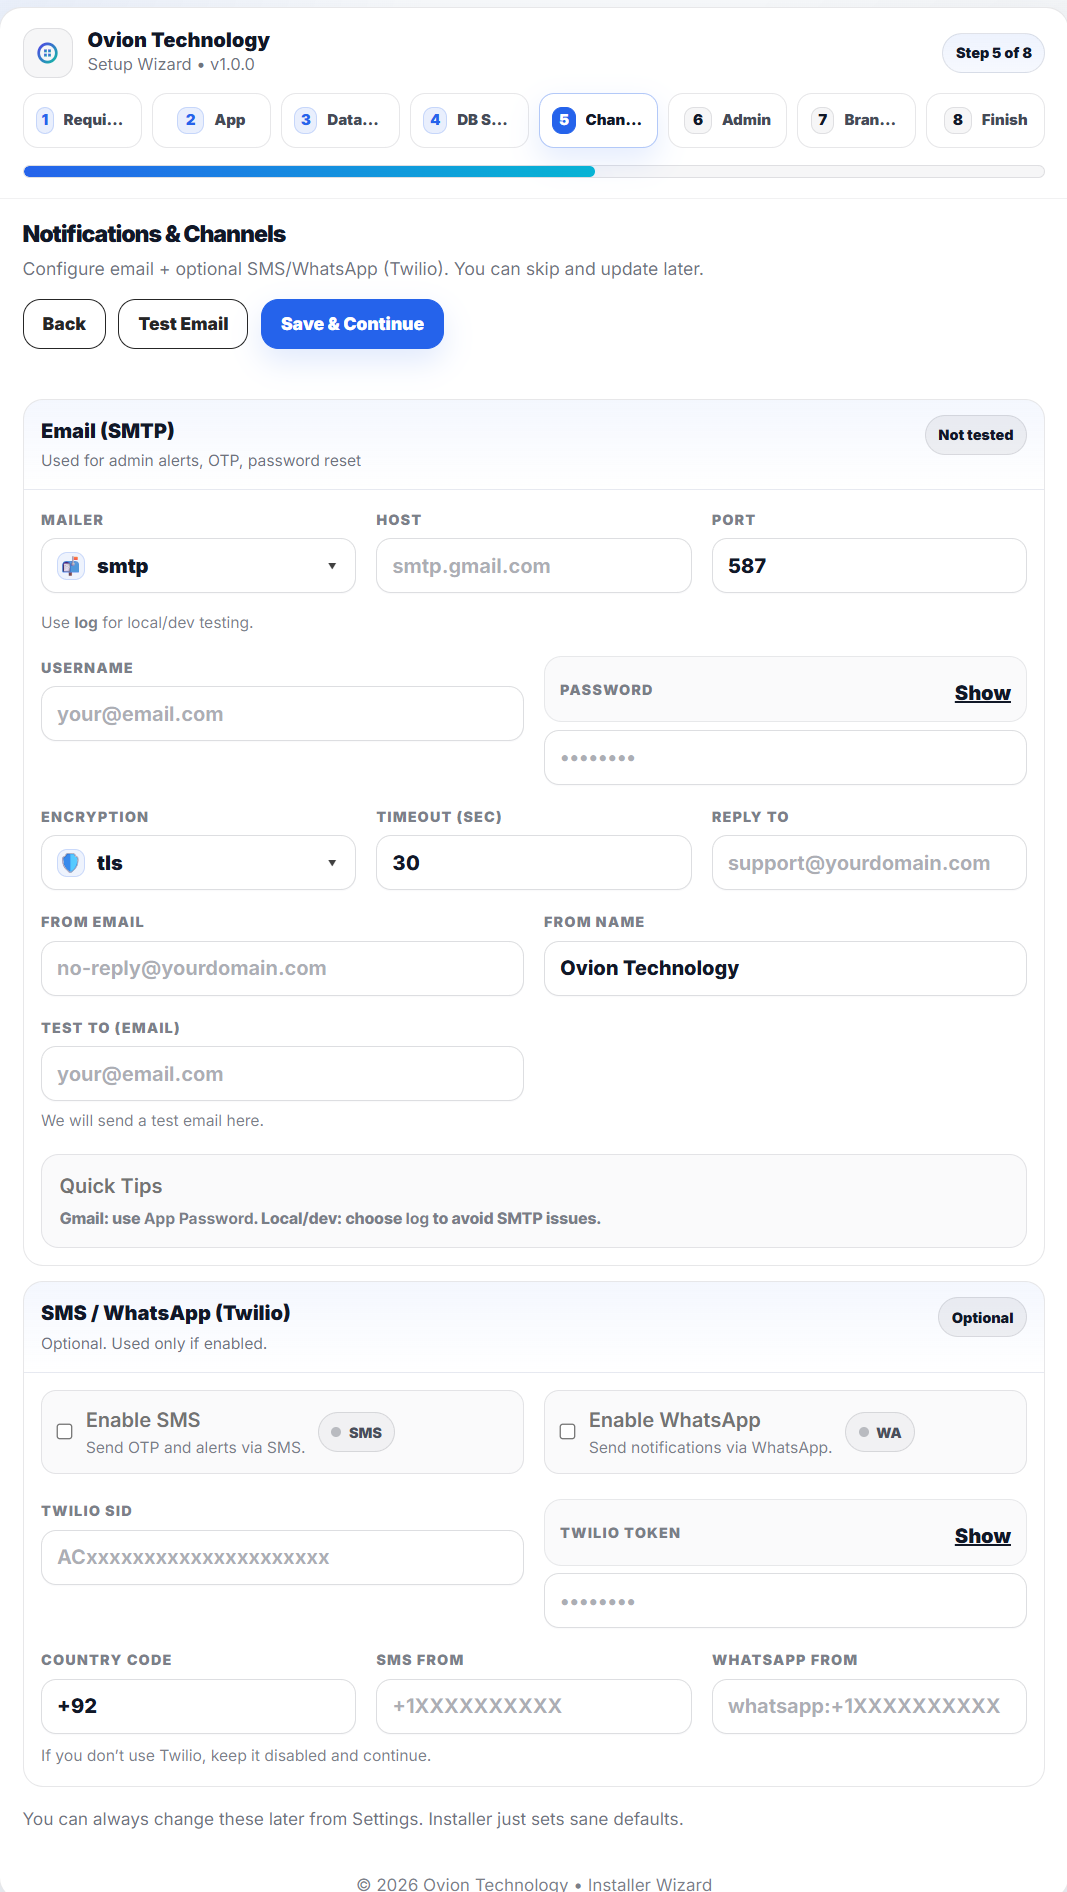This screenshot has height=1892, width=1067.
Task: Enable the SMS checkbox
Action: [65, 1432]
